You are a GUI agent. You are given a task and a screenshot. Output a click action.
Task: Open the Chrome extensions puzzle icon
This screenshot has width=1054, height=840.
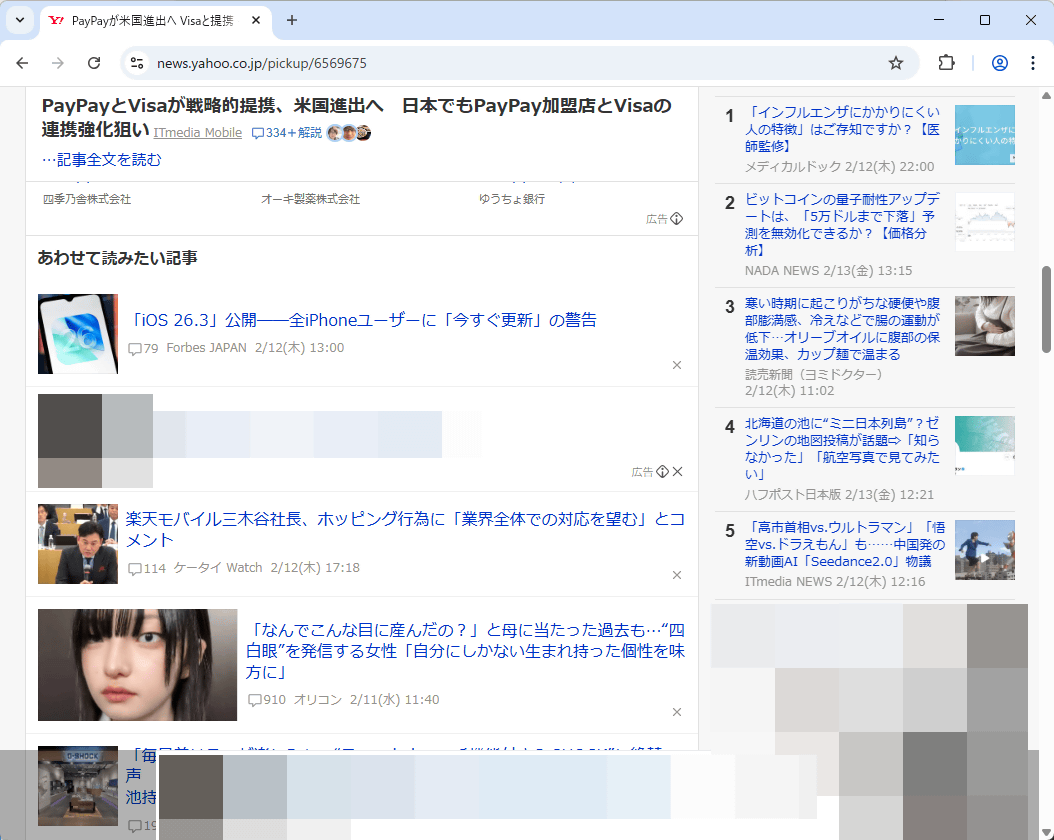(x=946, y=63)
